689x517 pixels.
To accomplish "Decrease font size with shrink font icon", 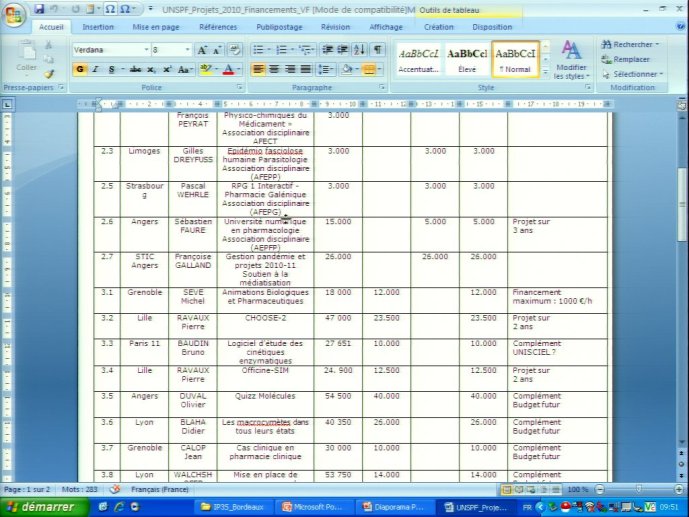I will tap(217, 50).
